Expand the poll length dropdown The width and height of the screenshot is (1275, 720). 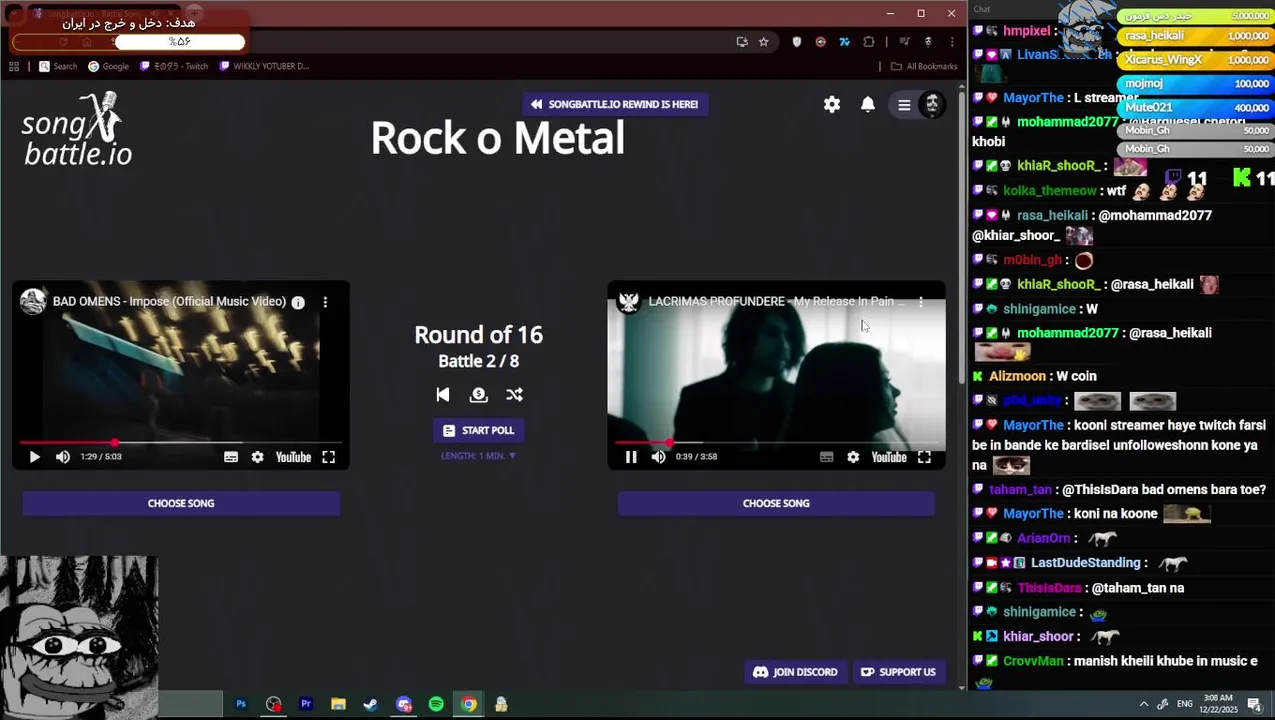click(x=478, y=456)
